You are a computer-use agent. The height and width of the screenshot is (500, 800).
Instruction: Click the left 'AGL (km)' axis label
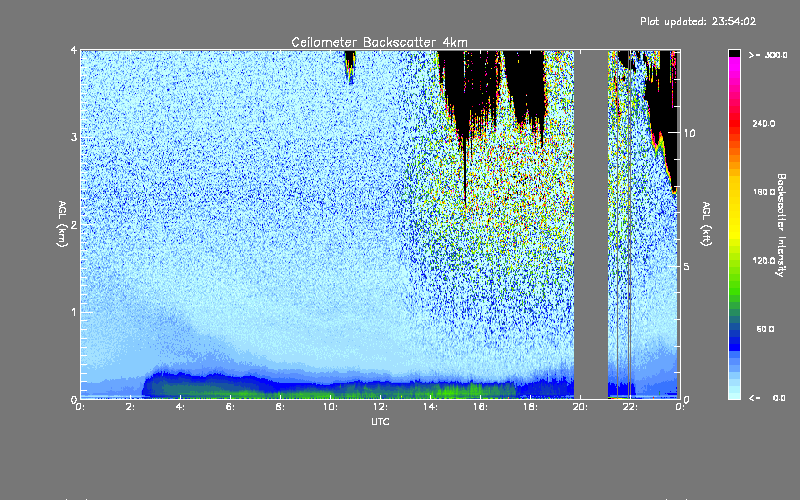62,224
